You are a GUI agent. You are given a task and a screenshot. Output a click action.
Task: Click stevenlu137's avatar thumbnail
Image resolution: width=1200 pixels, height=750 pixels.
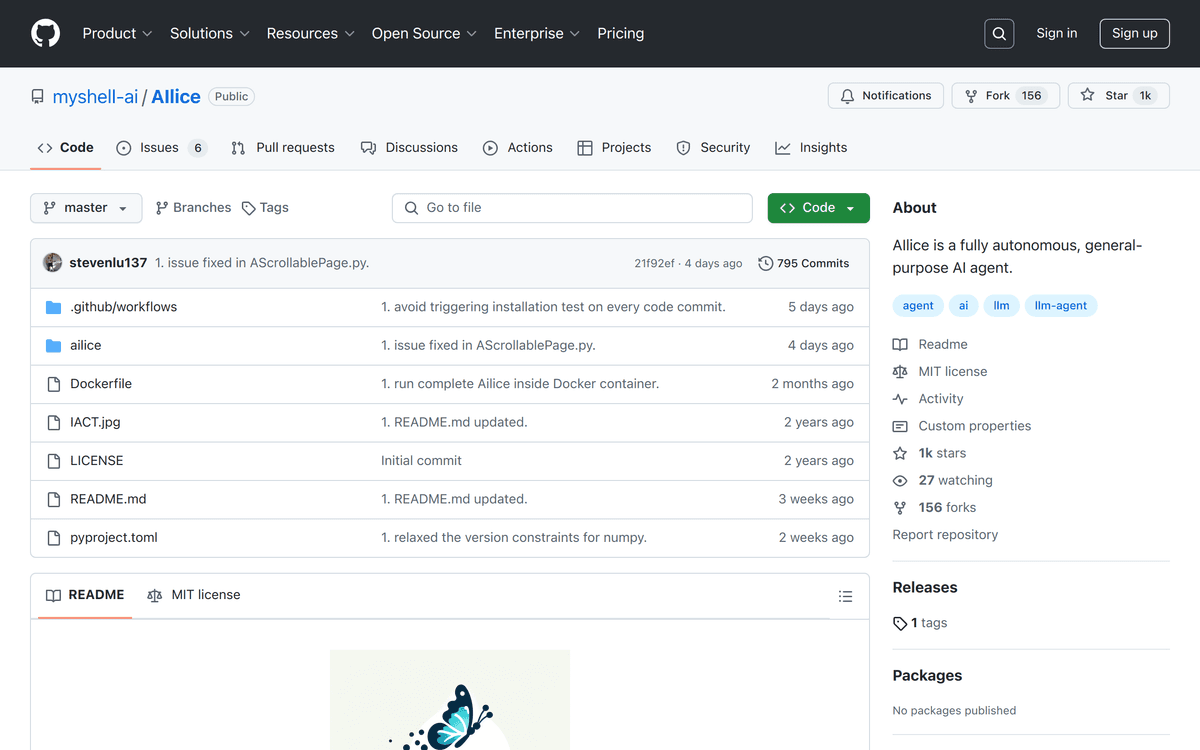(53, 263)
